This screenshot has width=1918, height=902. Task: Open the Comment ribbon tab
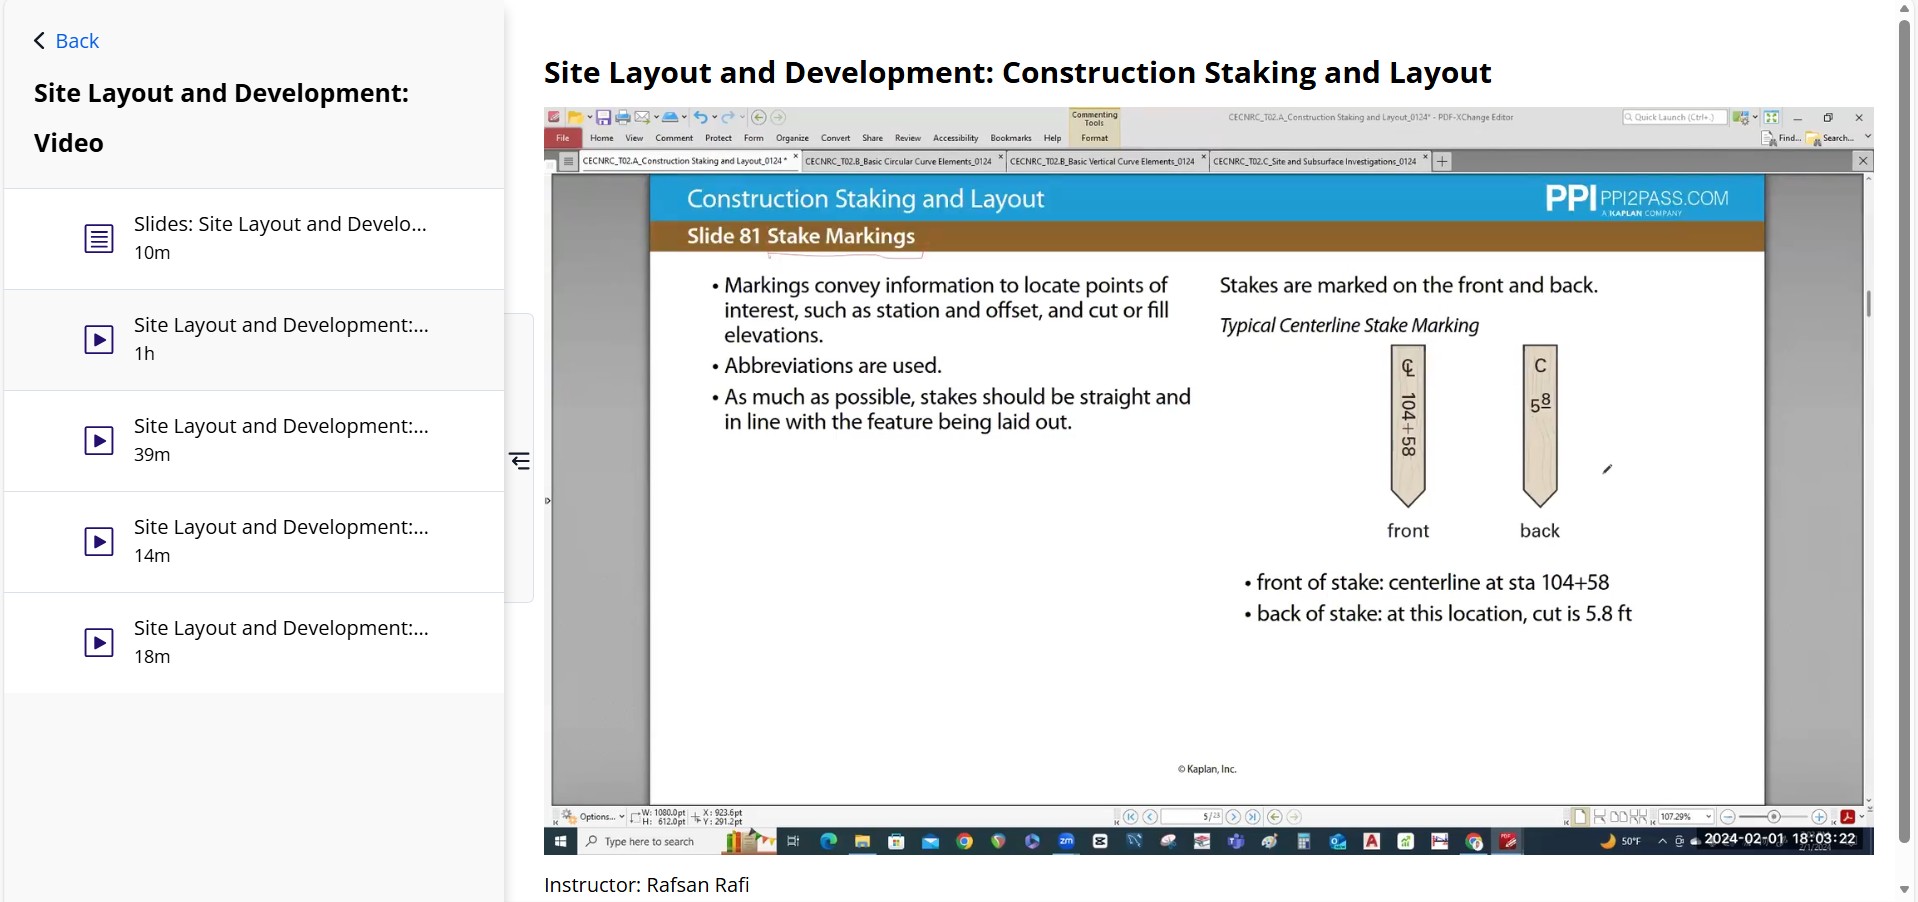tap(674, 138)
